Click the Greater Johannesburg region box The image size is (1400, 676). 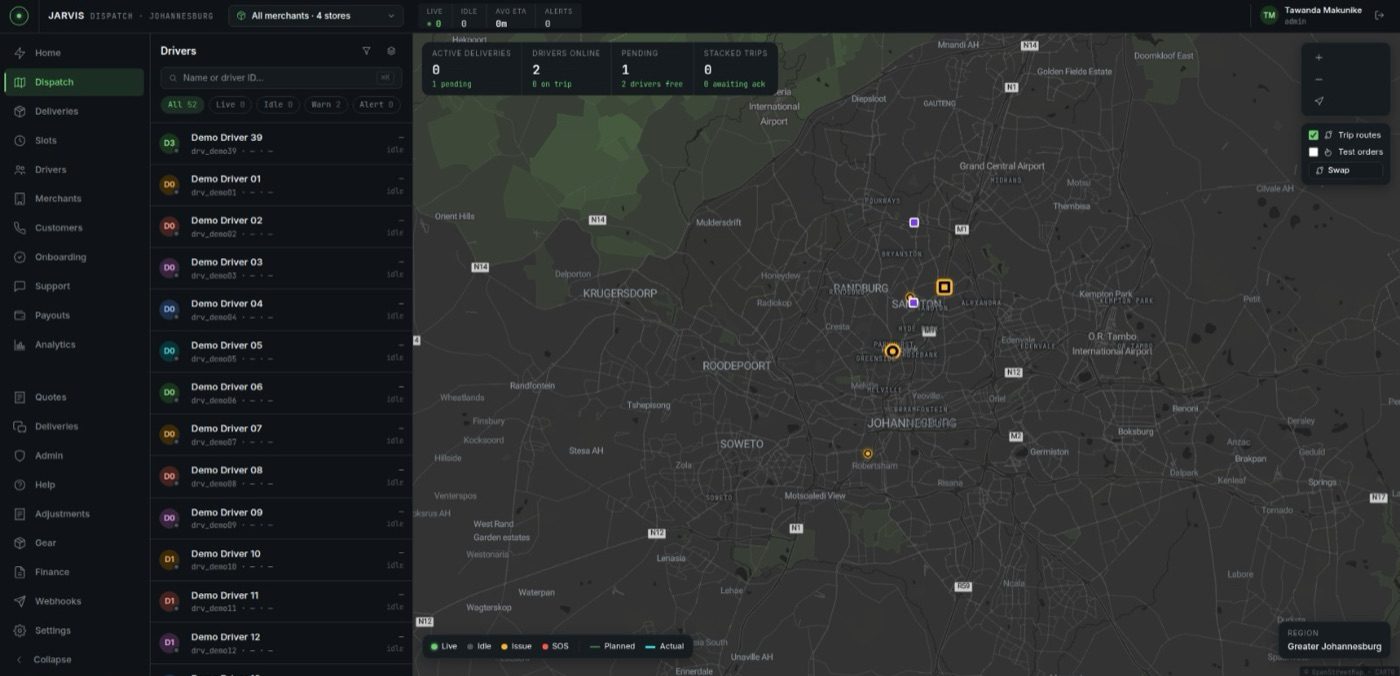click(1334, 640)
